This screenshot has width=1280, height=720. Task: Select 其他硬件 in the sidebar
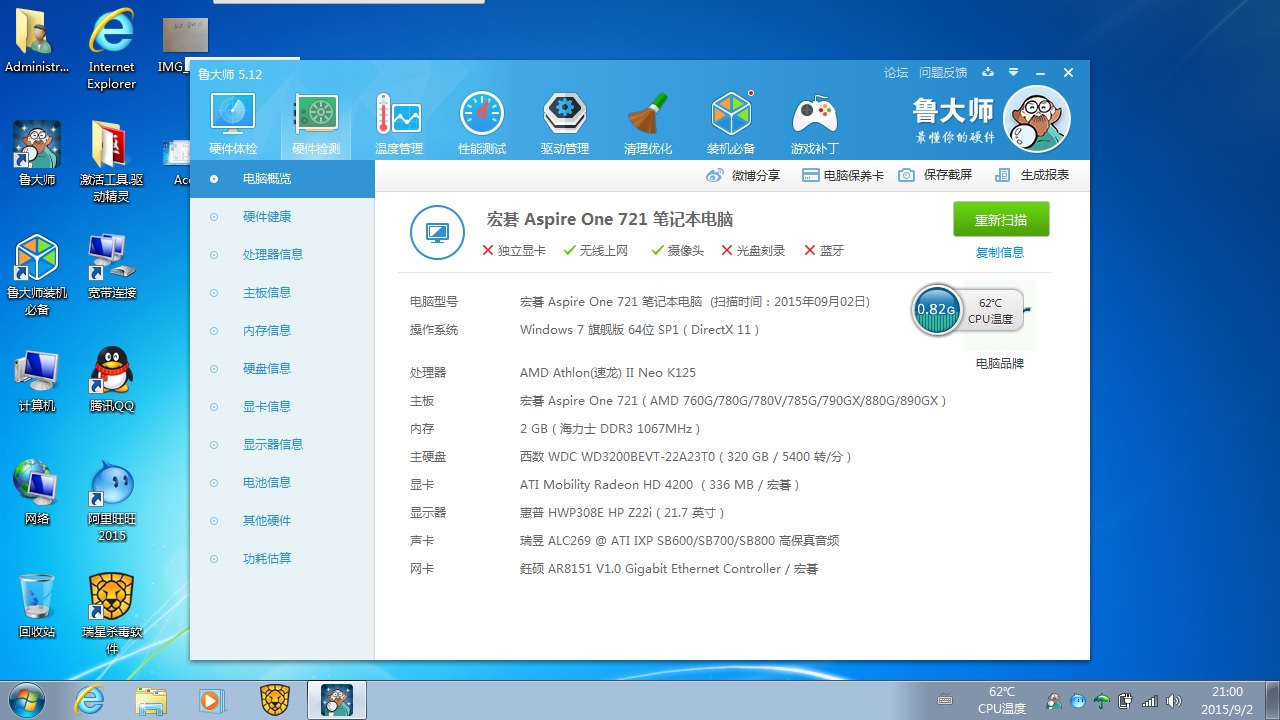coord(282,521)
